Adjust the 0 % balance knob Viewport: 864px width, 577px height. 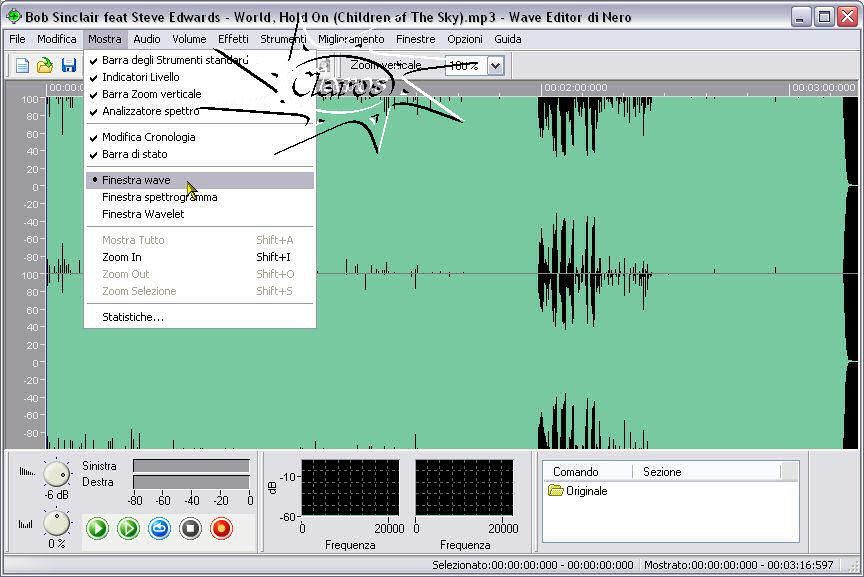(x=56, y=523)
